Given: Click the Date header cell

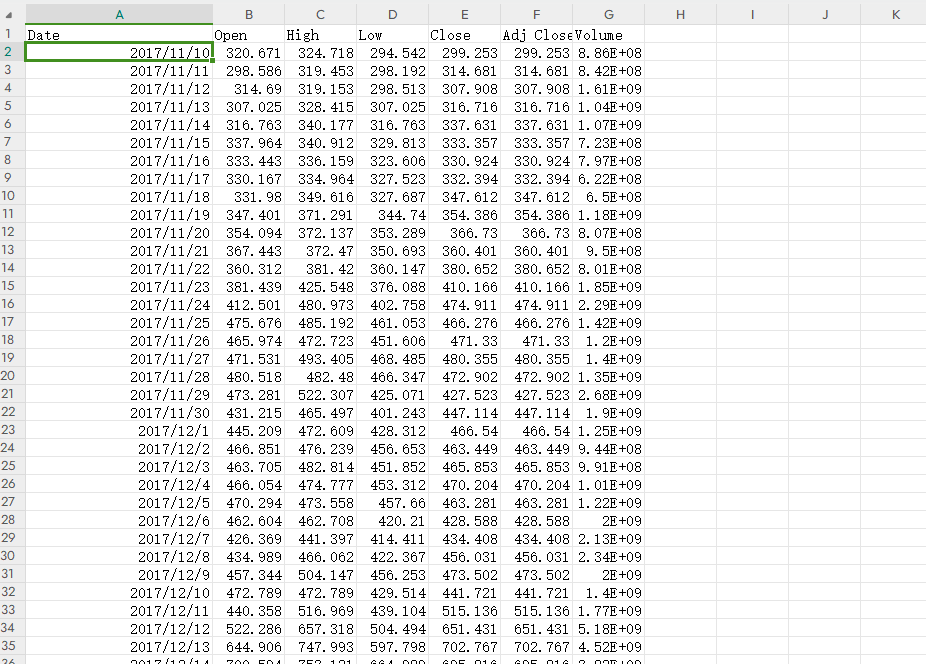Looking at the screenshot, I should [x=119, y=35].
